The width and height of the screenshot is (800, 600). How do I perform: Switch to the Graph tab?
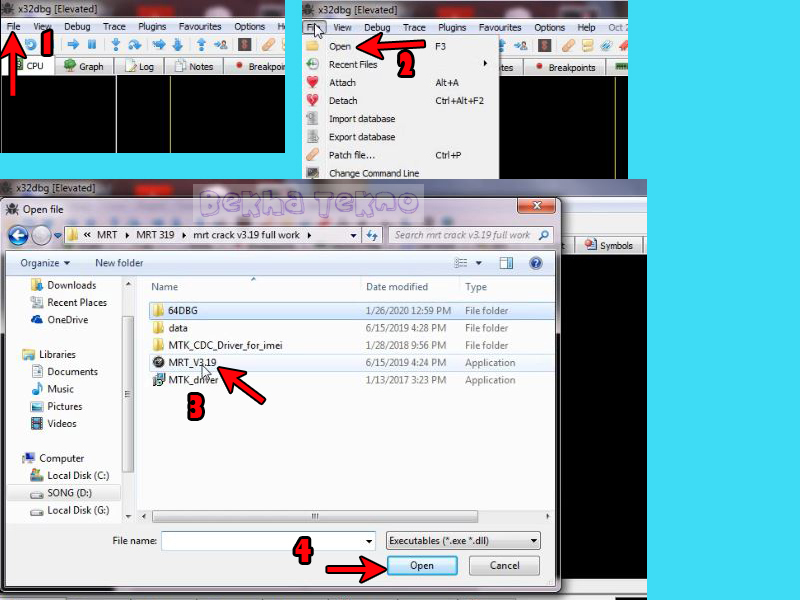(86, 66)
